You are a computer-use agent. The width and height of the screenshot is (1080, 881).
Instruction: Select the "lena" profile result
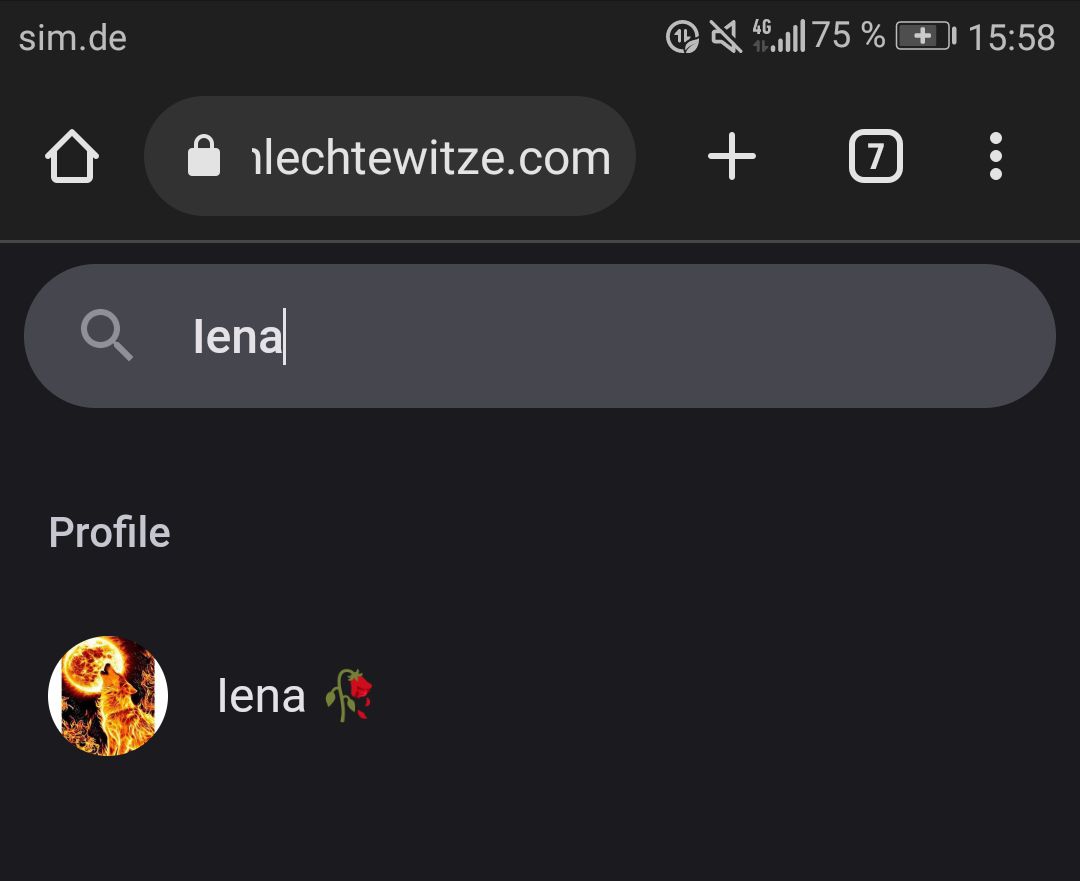pyautogui.click(x=262, y=696)
